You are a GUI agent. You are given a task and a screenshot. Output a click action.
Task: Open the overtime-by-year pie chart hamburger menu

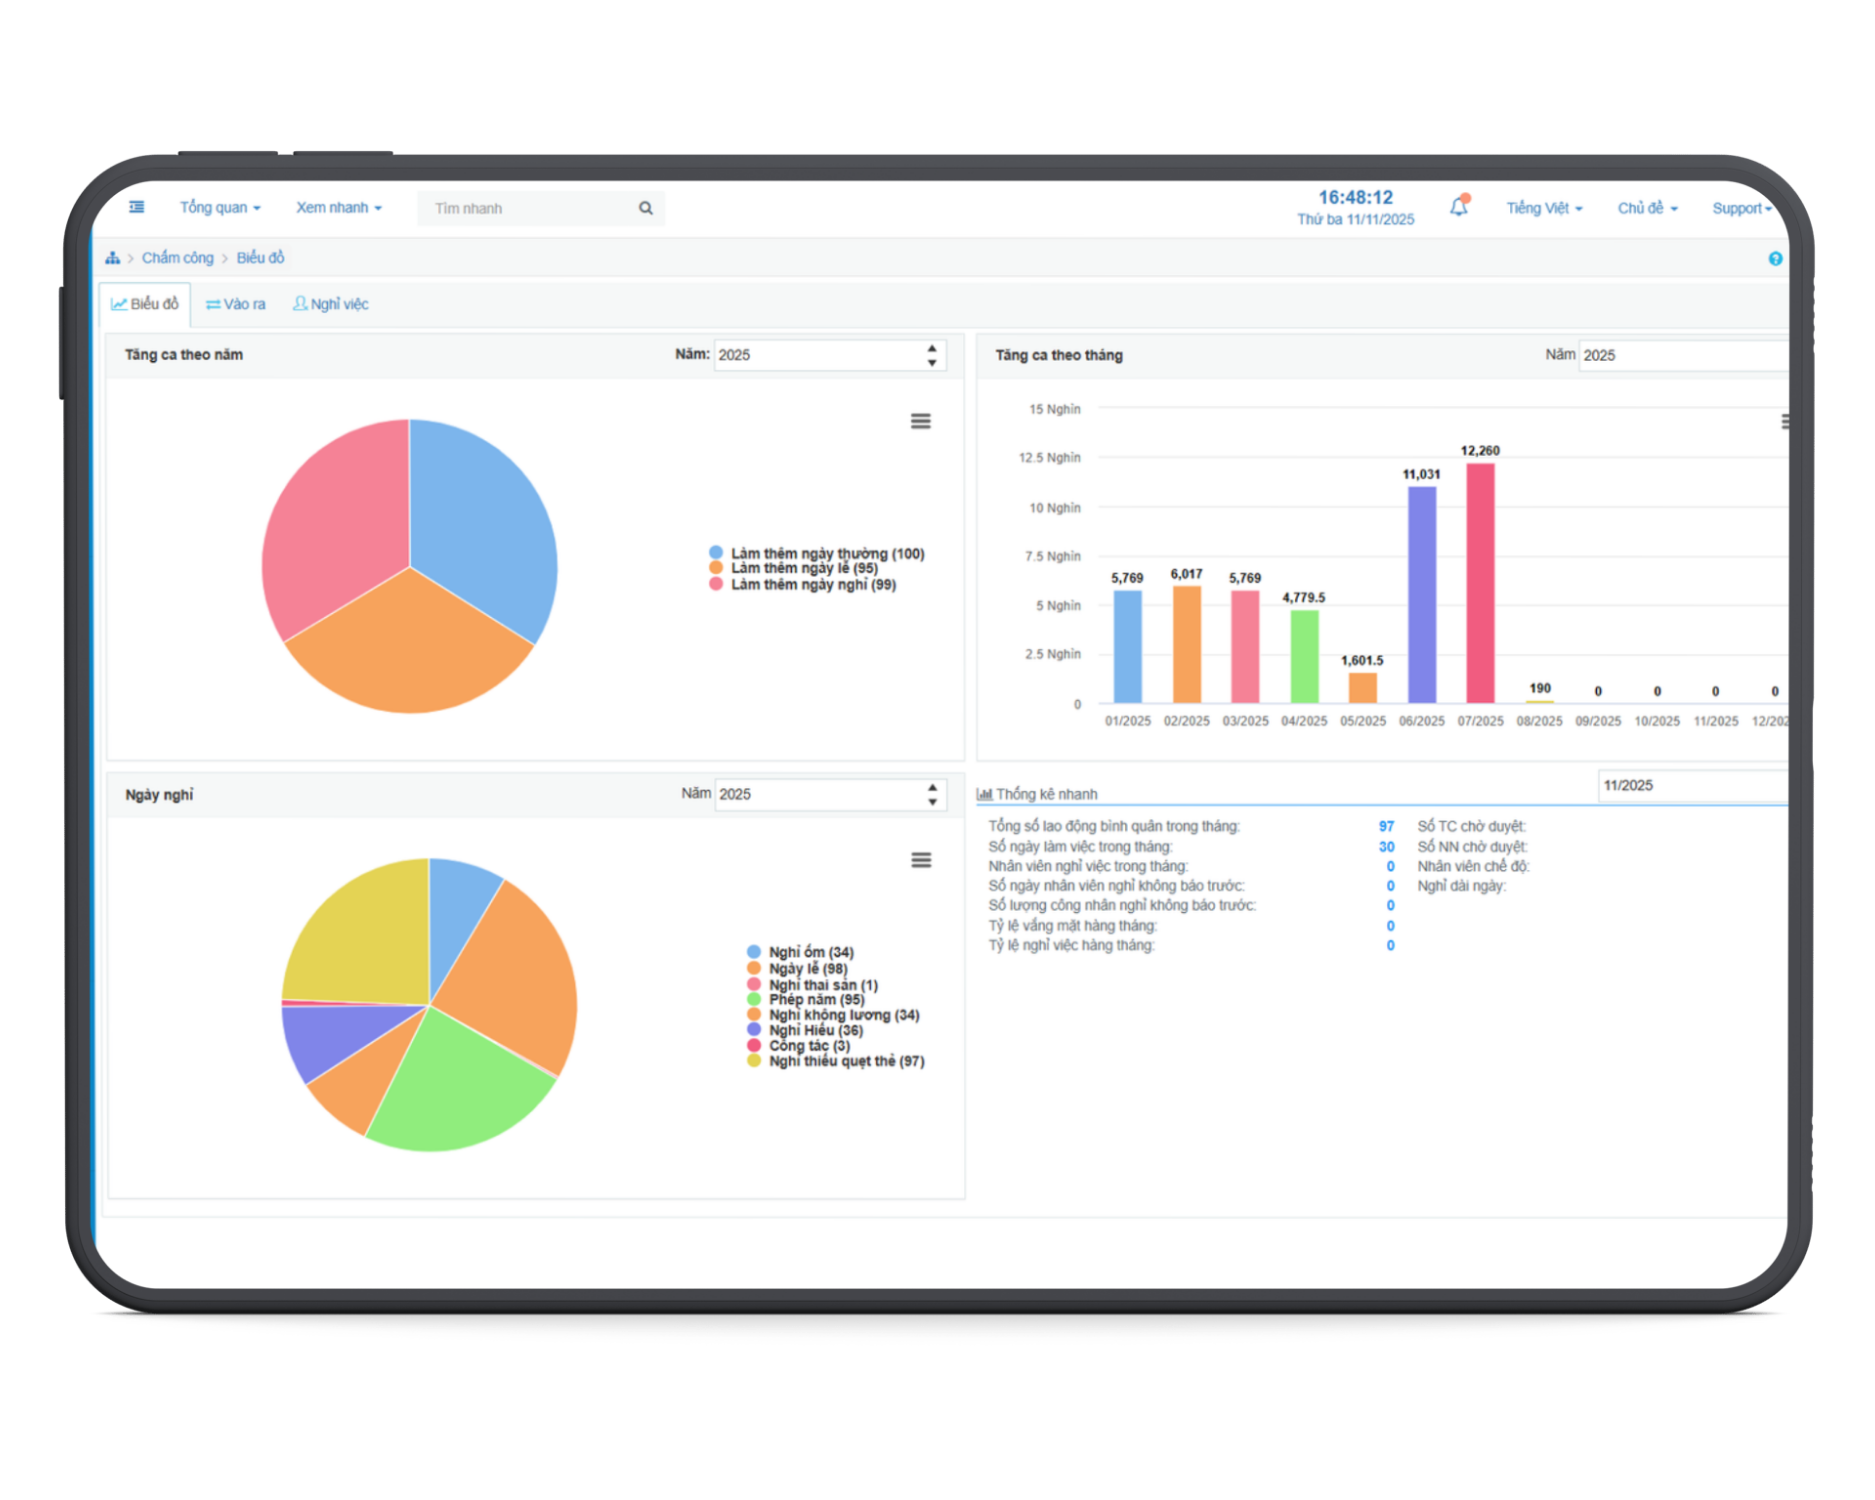920,422
